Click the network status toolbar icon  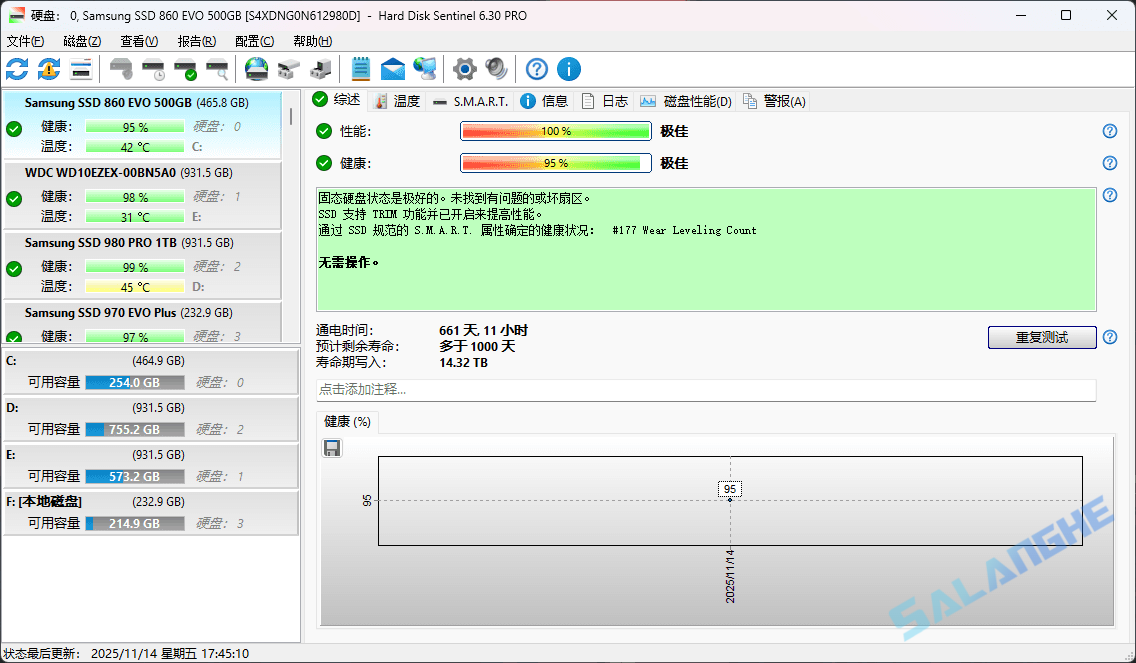(x=424, y=69)
